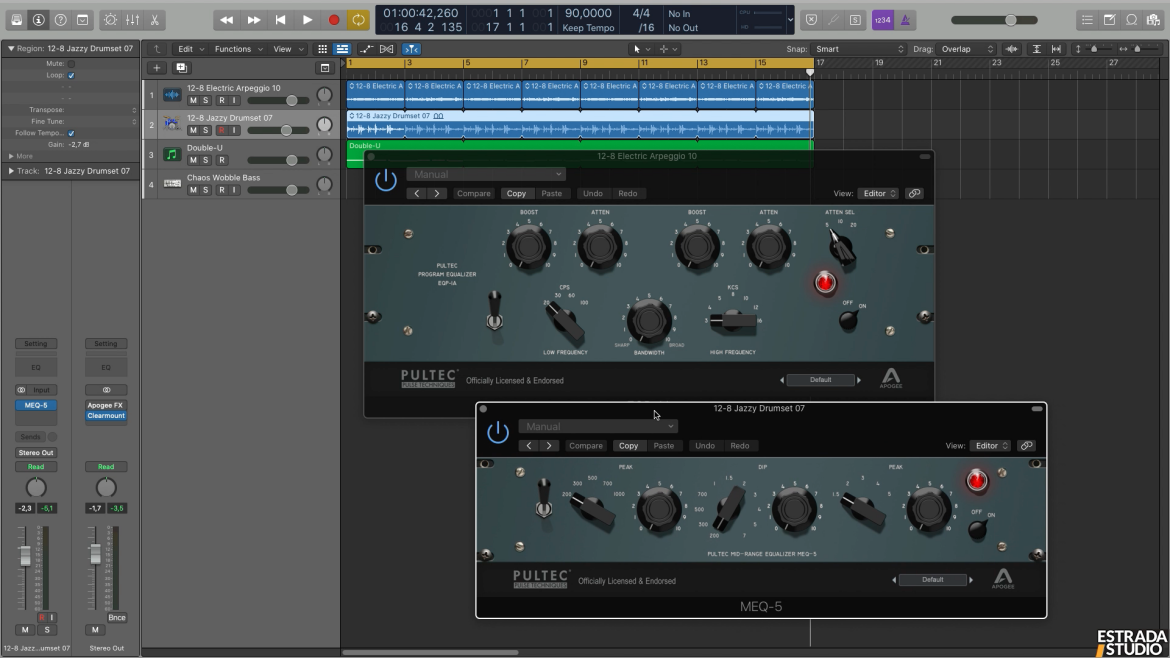1170x658 pixels.
Task: Open Functions menu in tracks area
Action: [238, 49]
